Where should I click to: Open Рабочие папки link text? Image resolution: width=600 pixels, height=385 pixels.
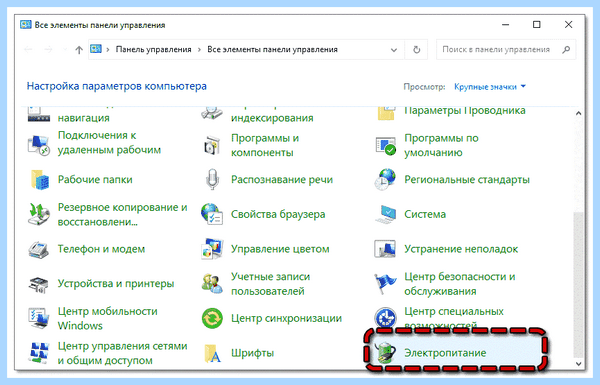click(95, 179)
